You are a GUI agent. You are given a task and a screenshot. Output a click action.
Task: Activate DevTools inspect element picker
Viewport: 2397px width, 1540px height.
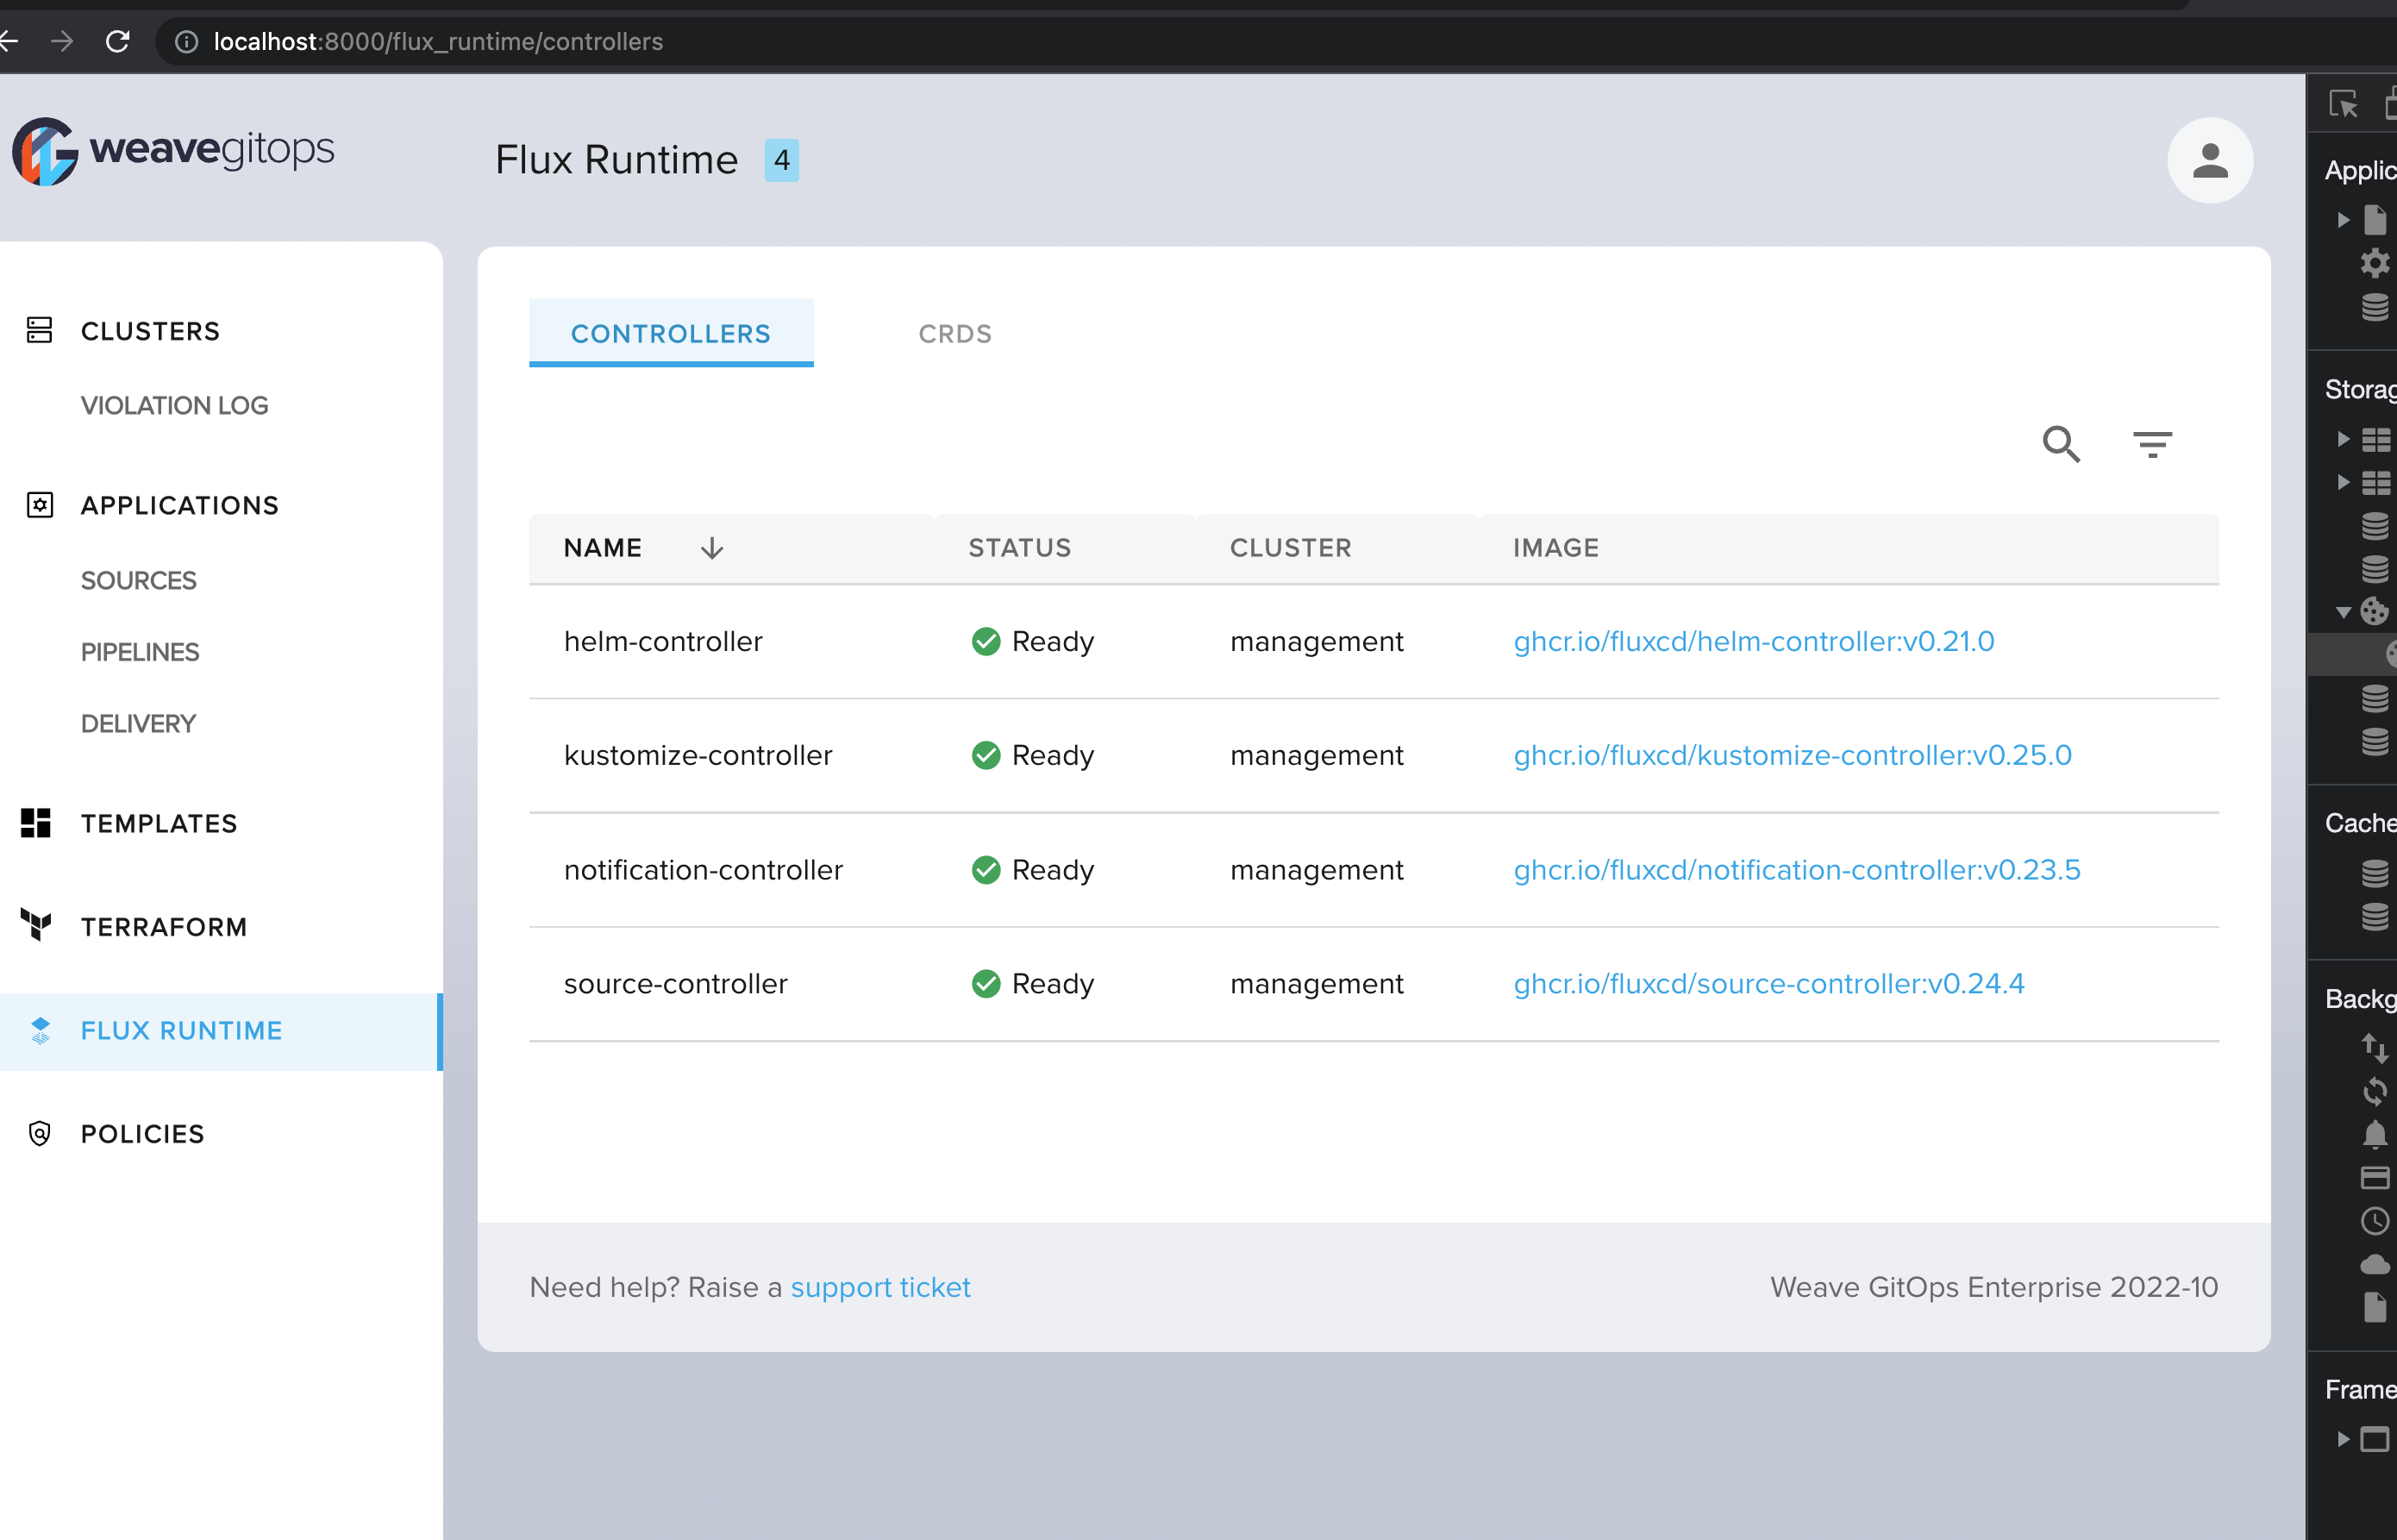2343,104
